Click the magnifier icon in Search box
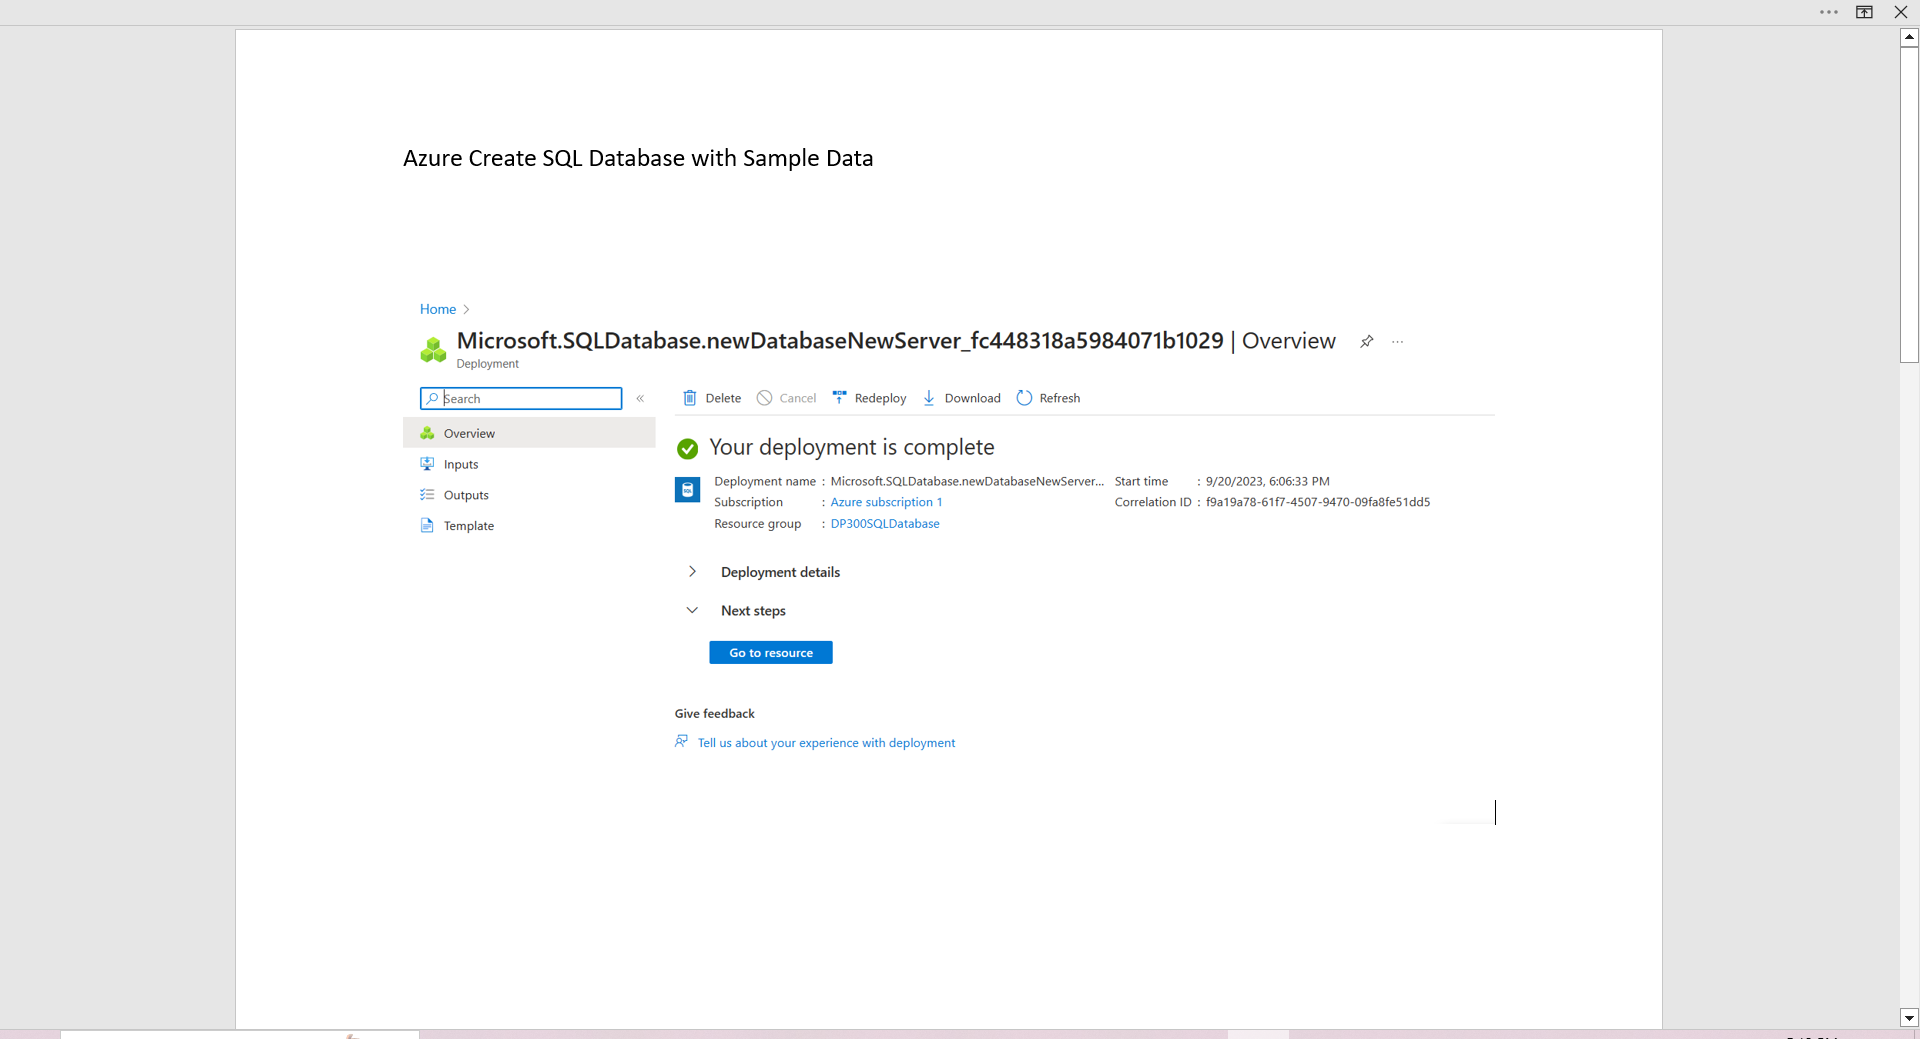 (x=432, y=398)
